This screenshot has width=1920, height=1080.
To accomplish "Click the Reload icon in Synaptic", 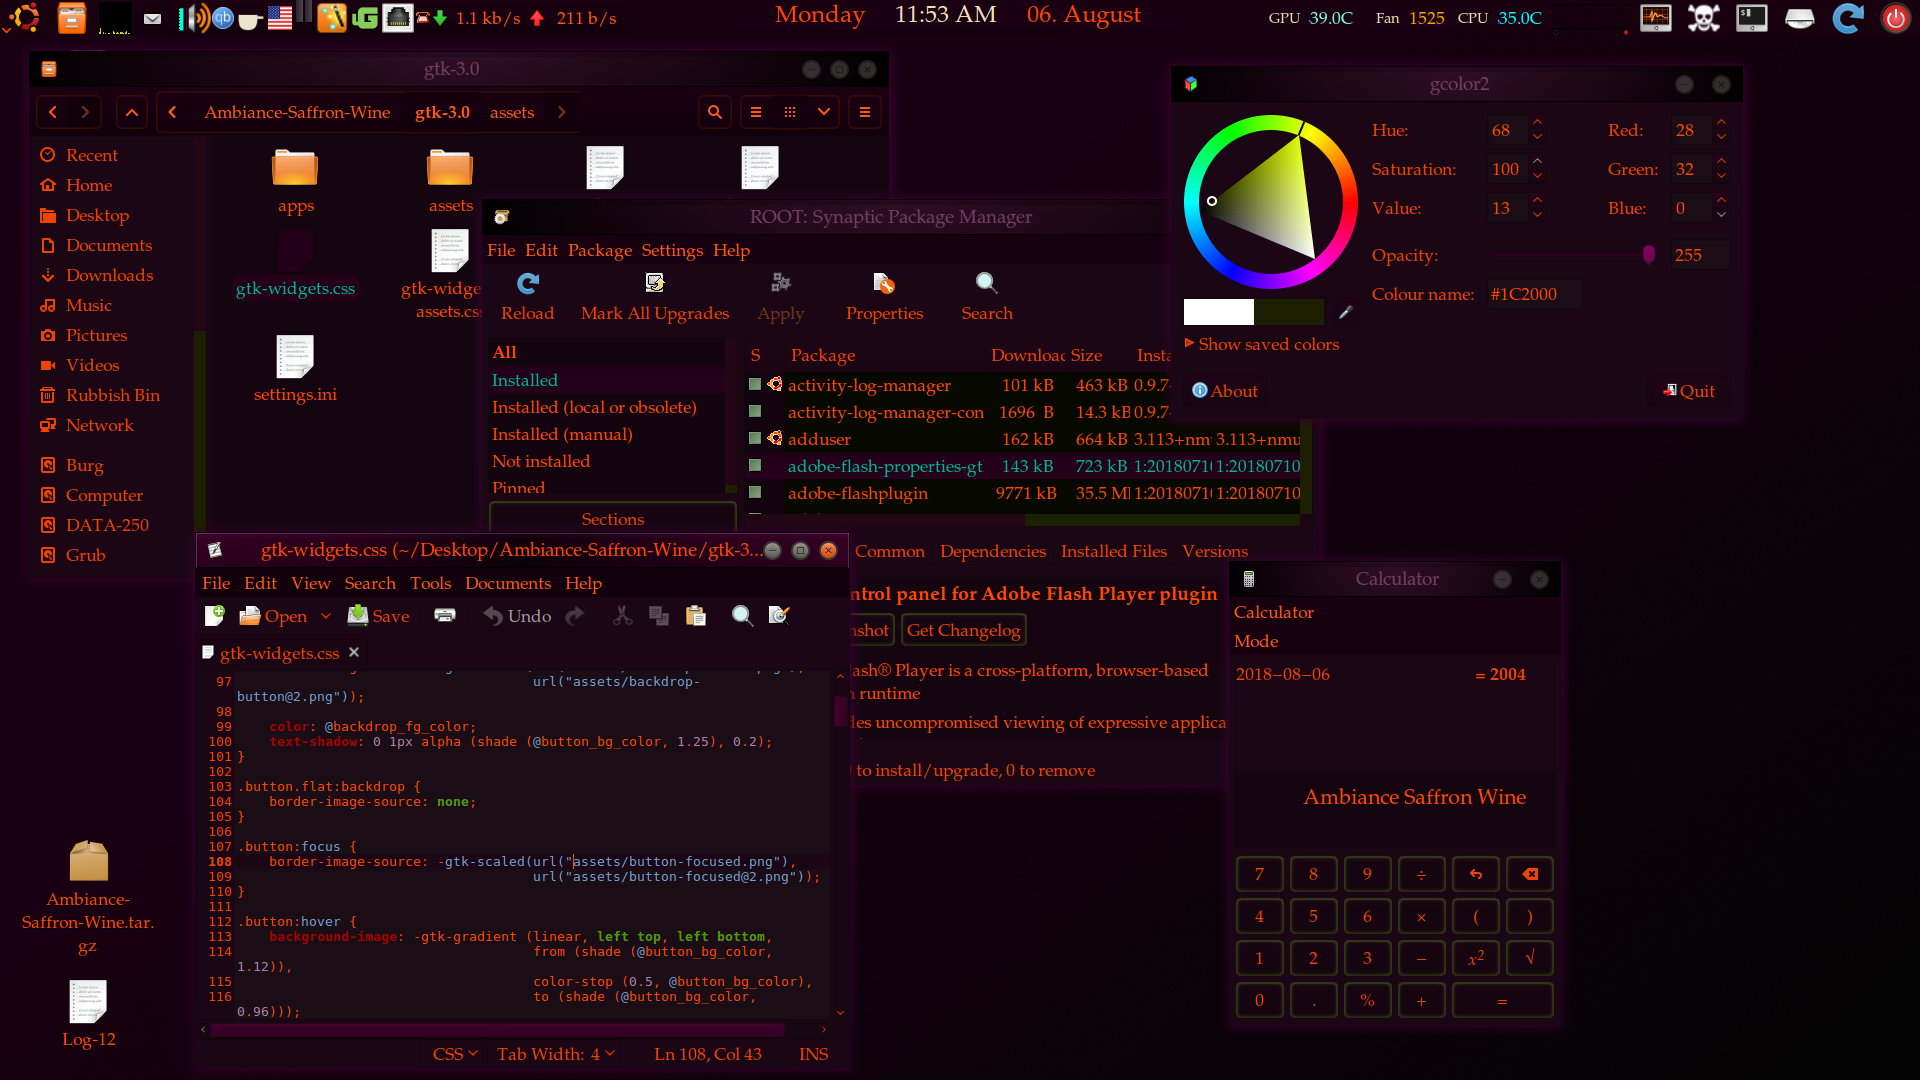I will point(527,297).
